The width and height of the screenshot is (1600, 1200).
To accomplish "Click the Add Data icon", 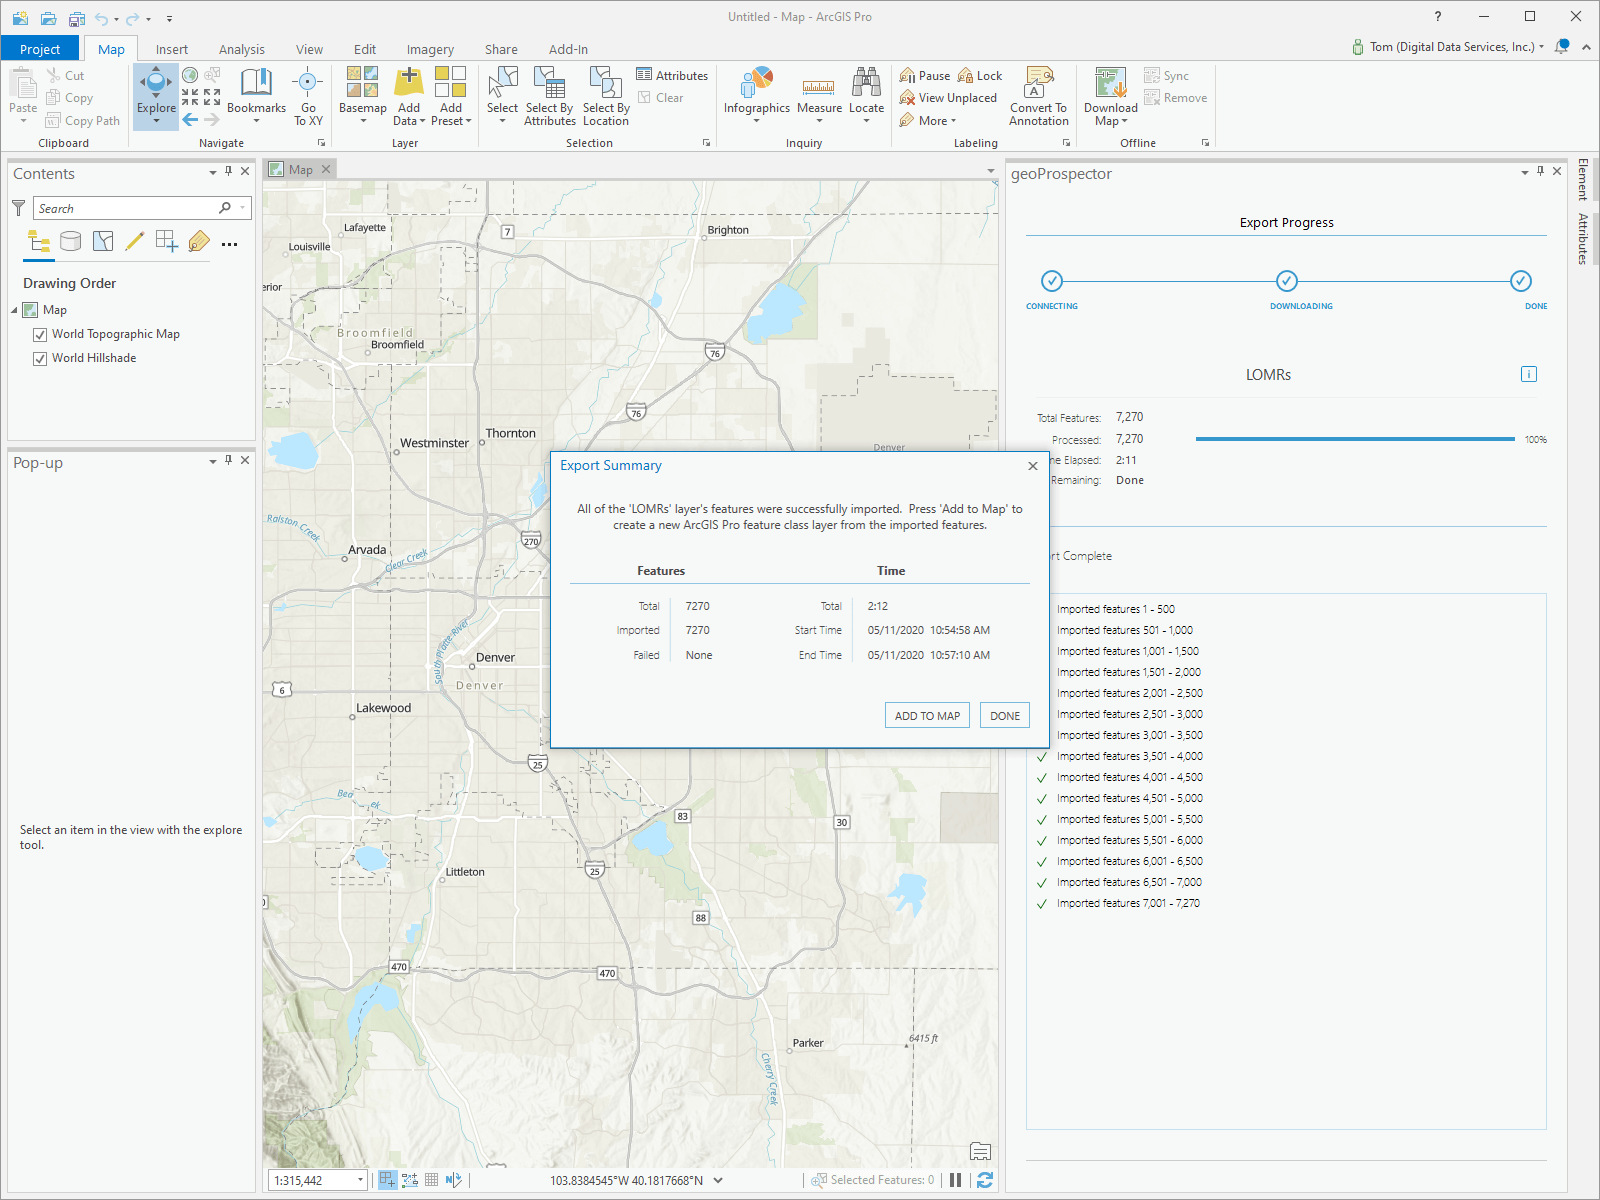I will [409, 82].
